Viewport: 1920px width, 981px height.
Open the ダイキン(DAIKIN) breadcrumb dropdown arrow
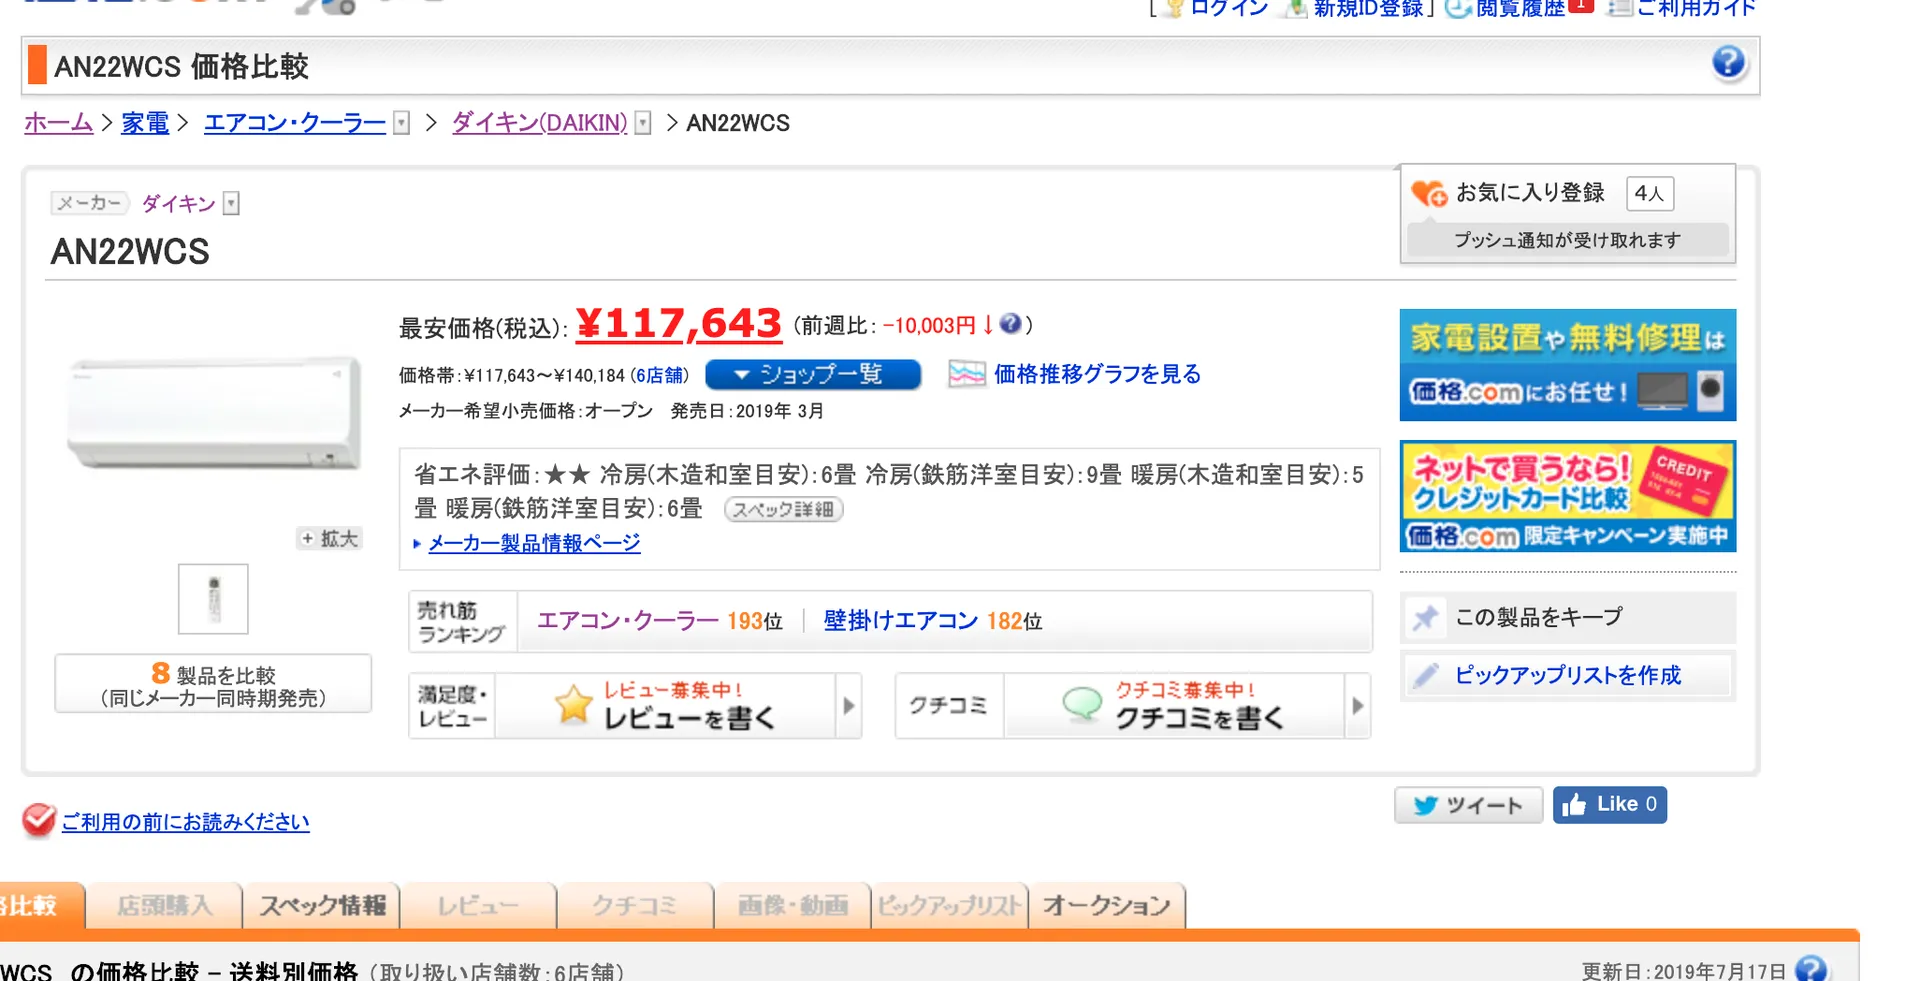(x=643, y=123)
